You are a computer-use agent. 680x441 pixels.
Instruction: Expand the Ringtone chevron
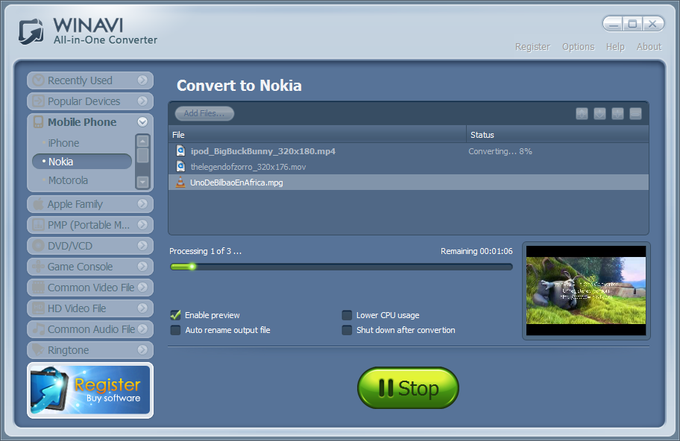pos(142,350)
